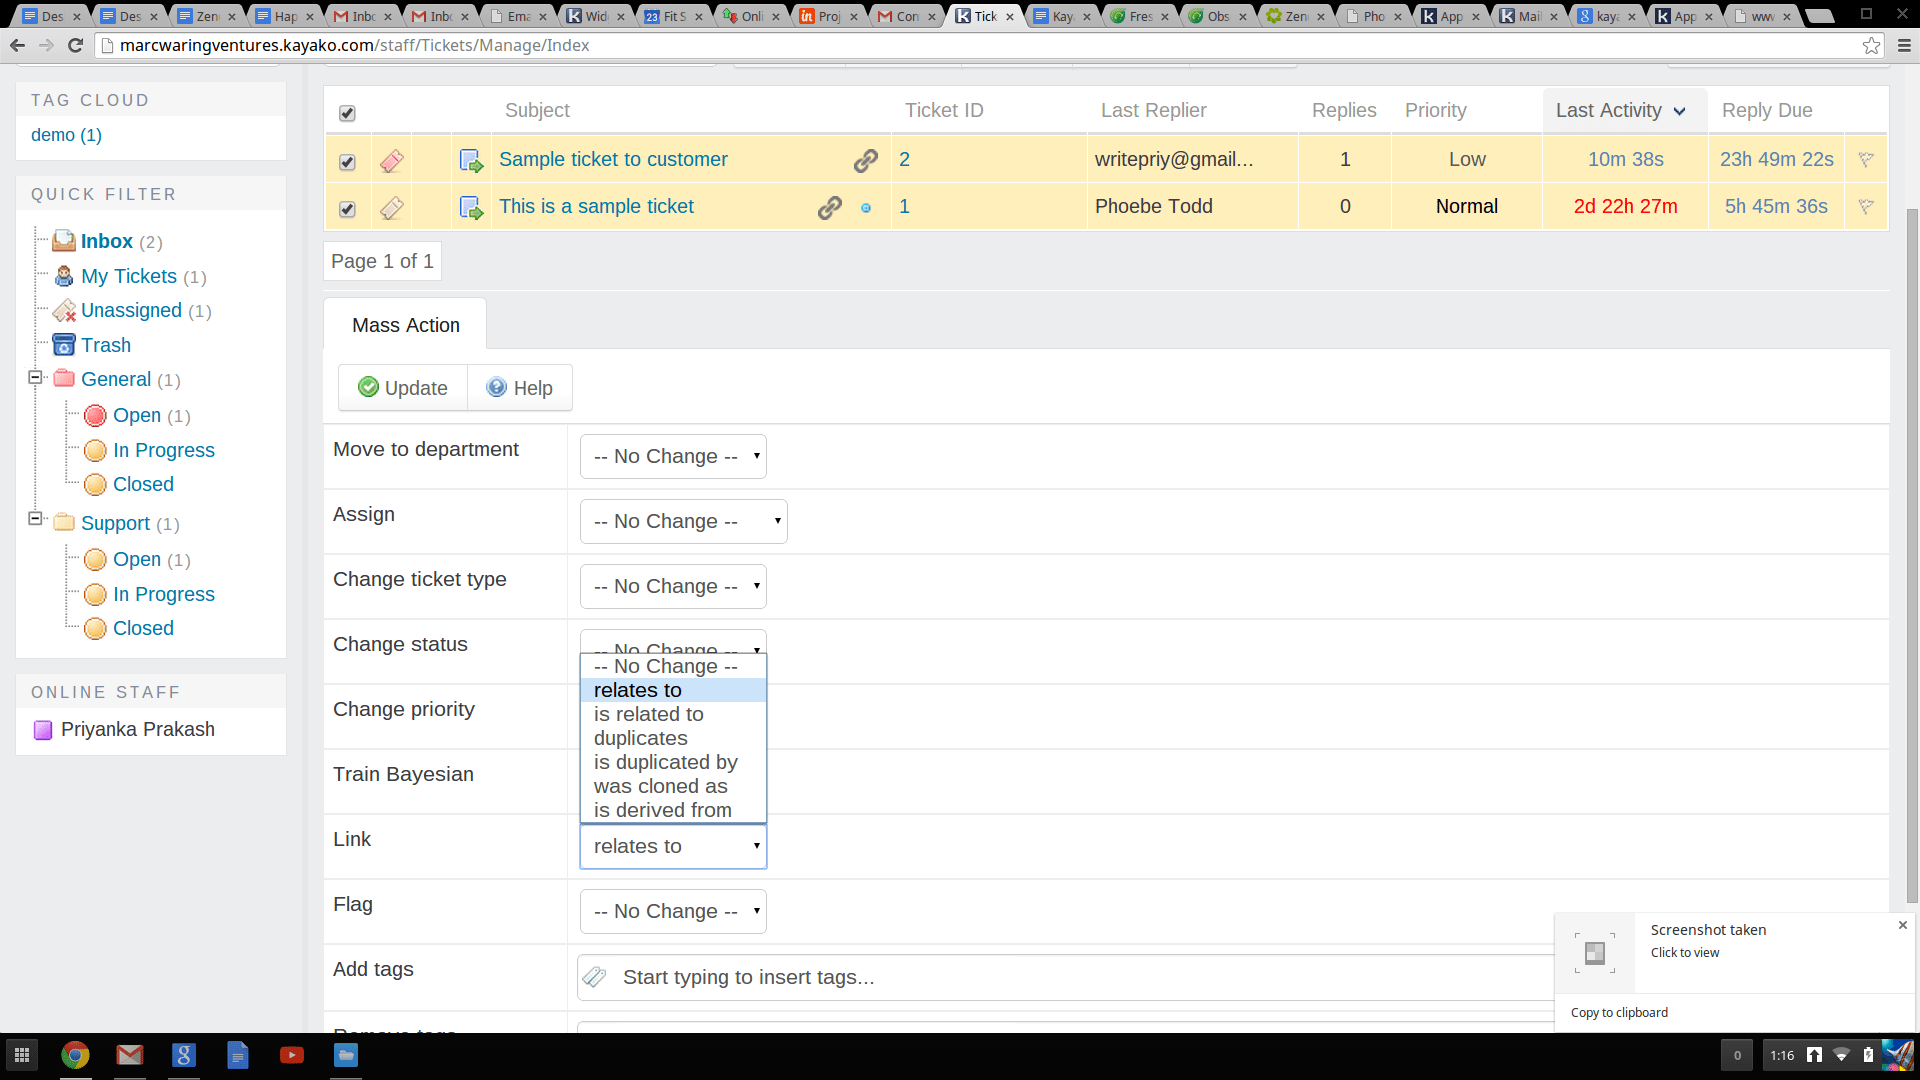Select 'is derived from' option
The image size is (1920, 1080).
[x=673, y=810]
